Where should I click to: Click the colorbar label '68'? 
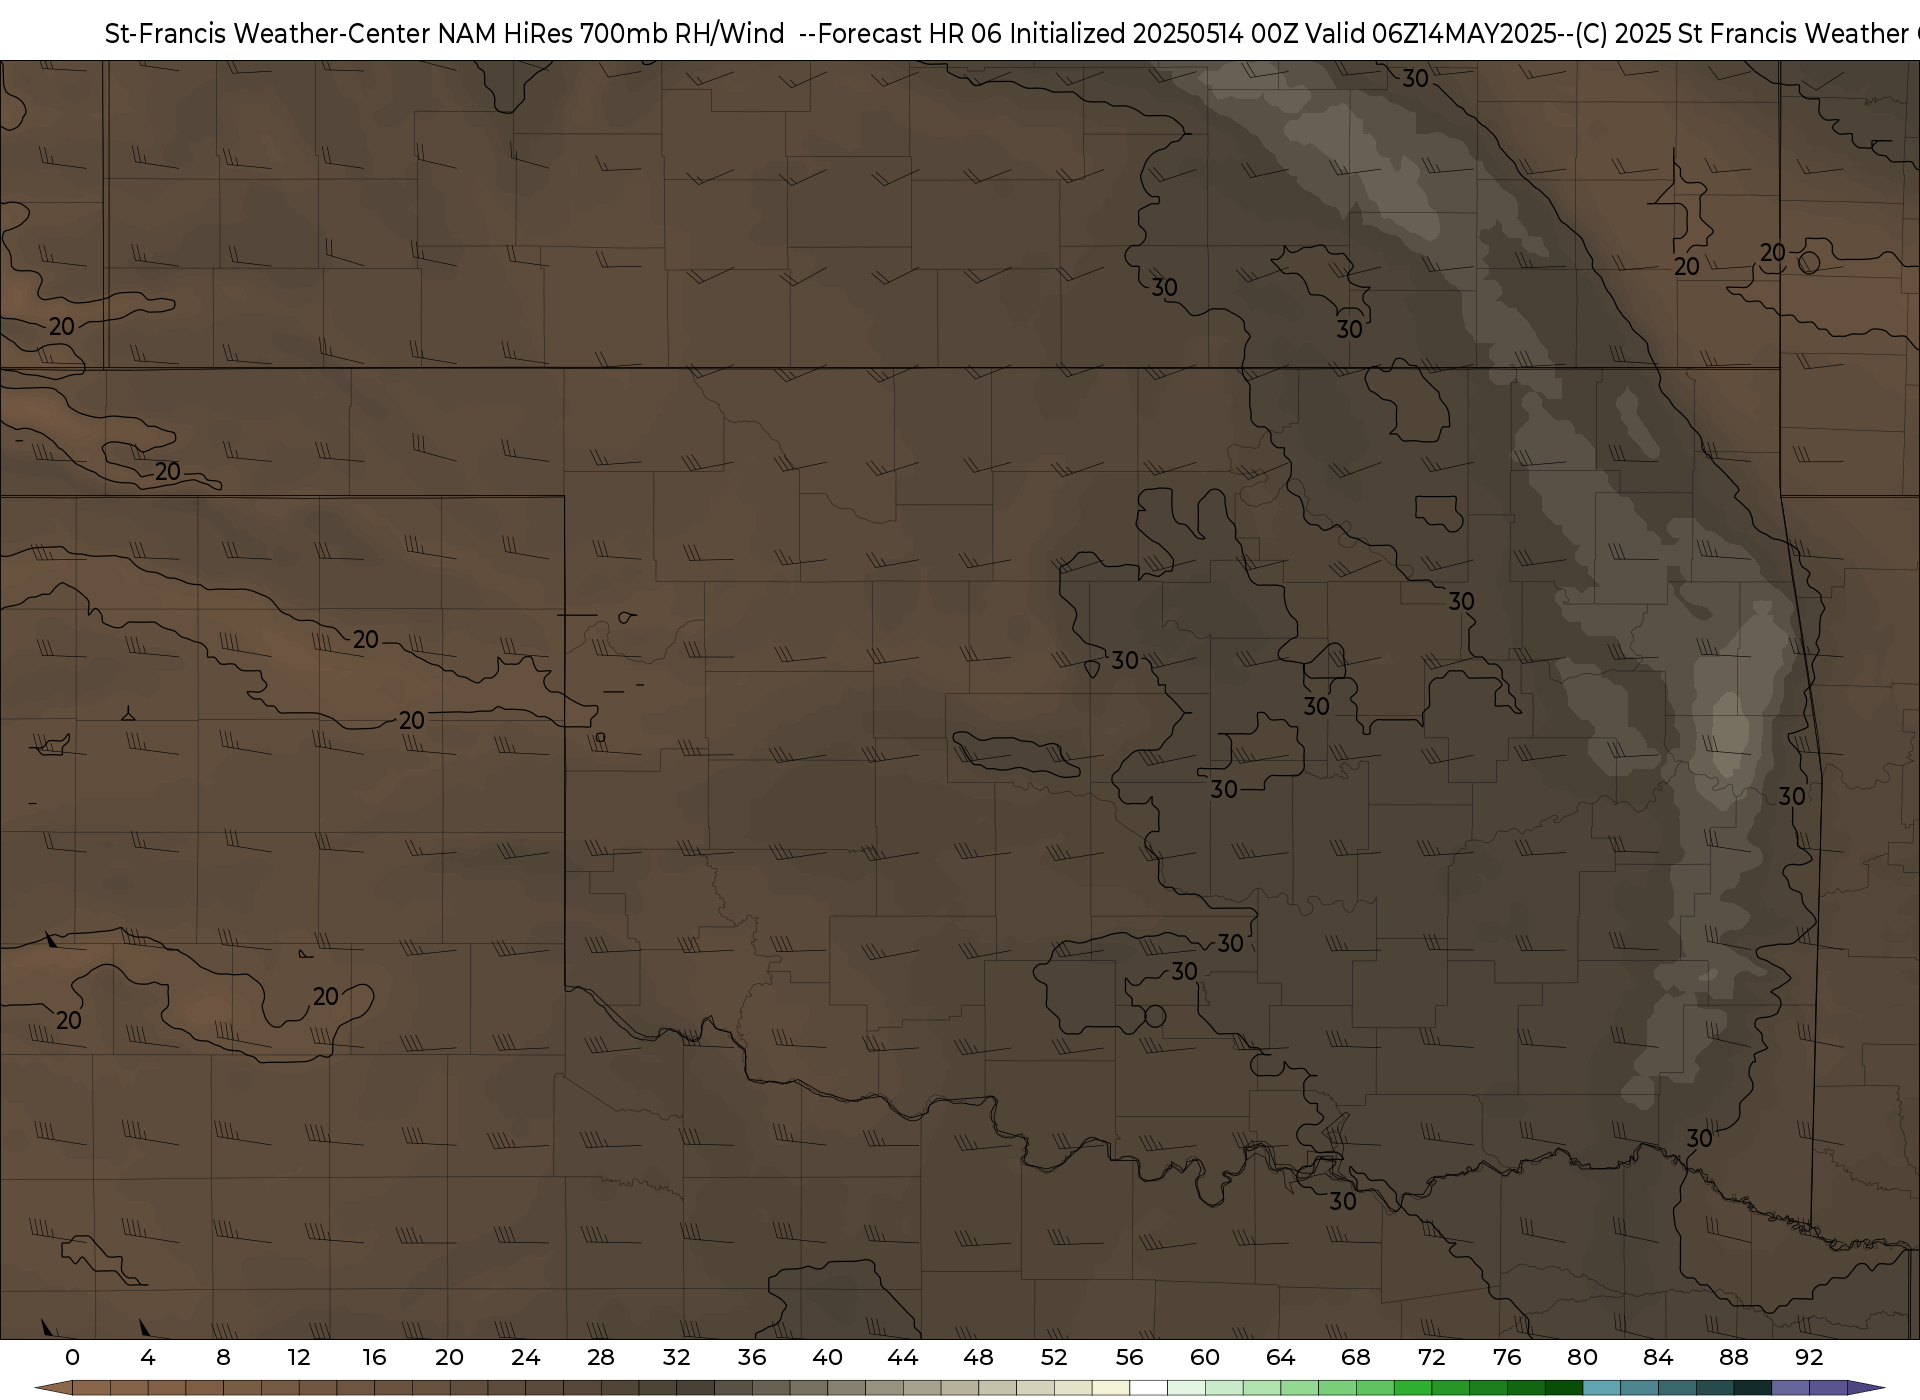pyautogui.click(x=1356, y=1357)
